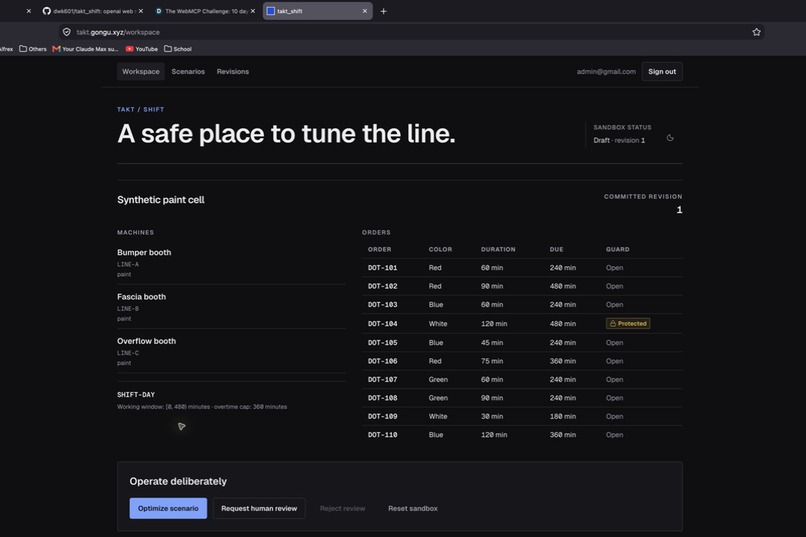Image resolution: width=806 pixels, height=537 pixels.
Task: Click Reset sandbox
Action: (413, 508)
